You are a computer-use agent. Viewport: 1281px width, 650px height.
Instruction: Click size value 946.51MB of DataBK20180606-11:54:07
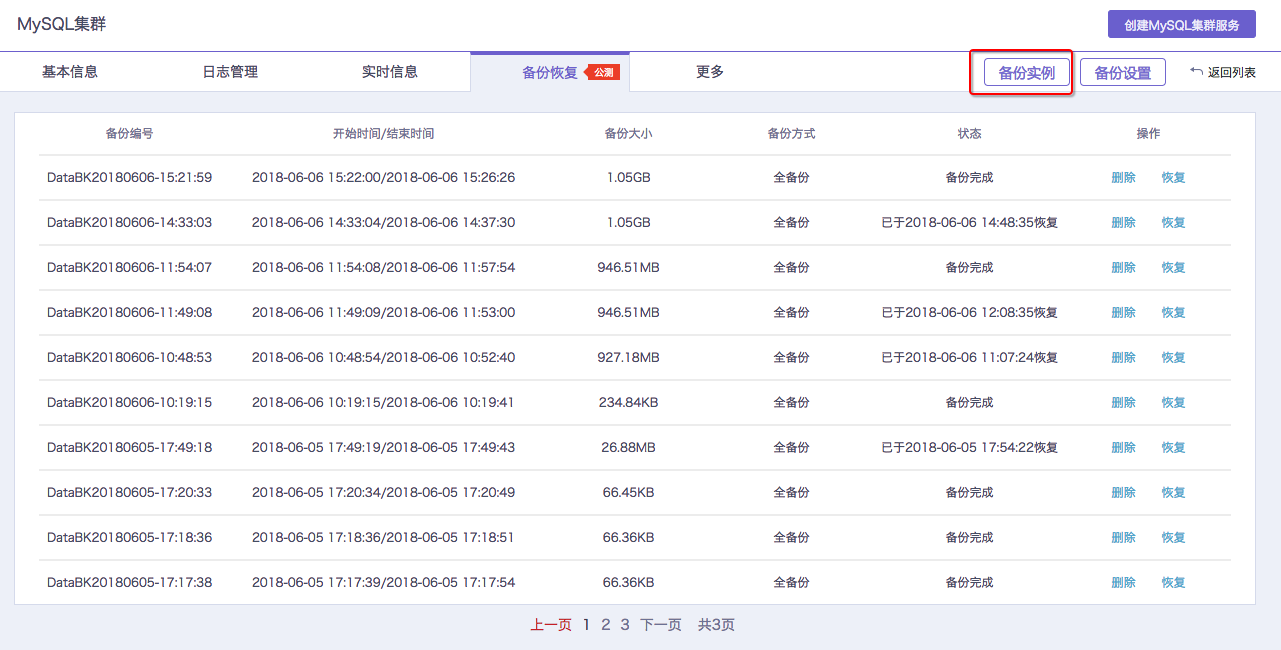coord(629,268)
